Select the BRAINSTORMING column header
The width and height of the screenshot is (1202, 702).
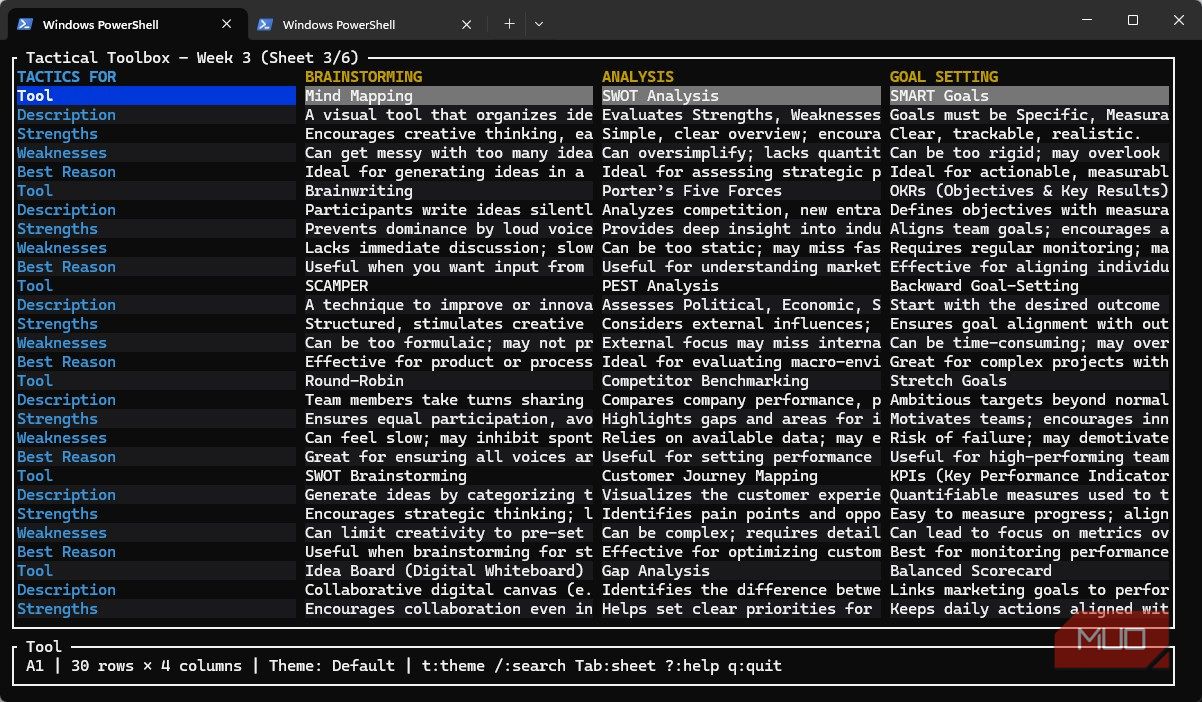pos(364,77)
